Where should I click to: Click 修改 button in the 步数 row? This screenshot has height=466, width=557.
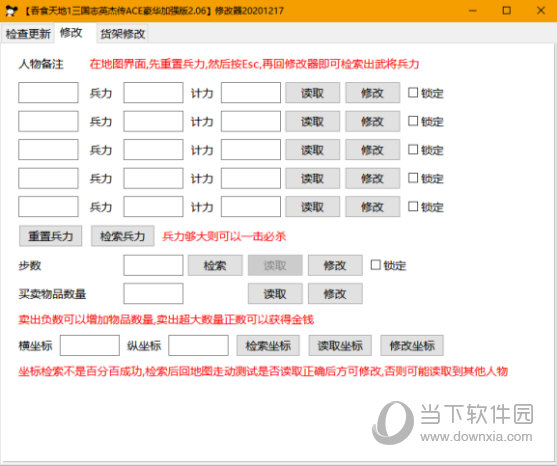click(335, 265)
